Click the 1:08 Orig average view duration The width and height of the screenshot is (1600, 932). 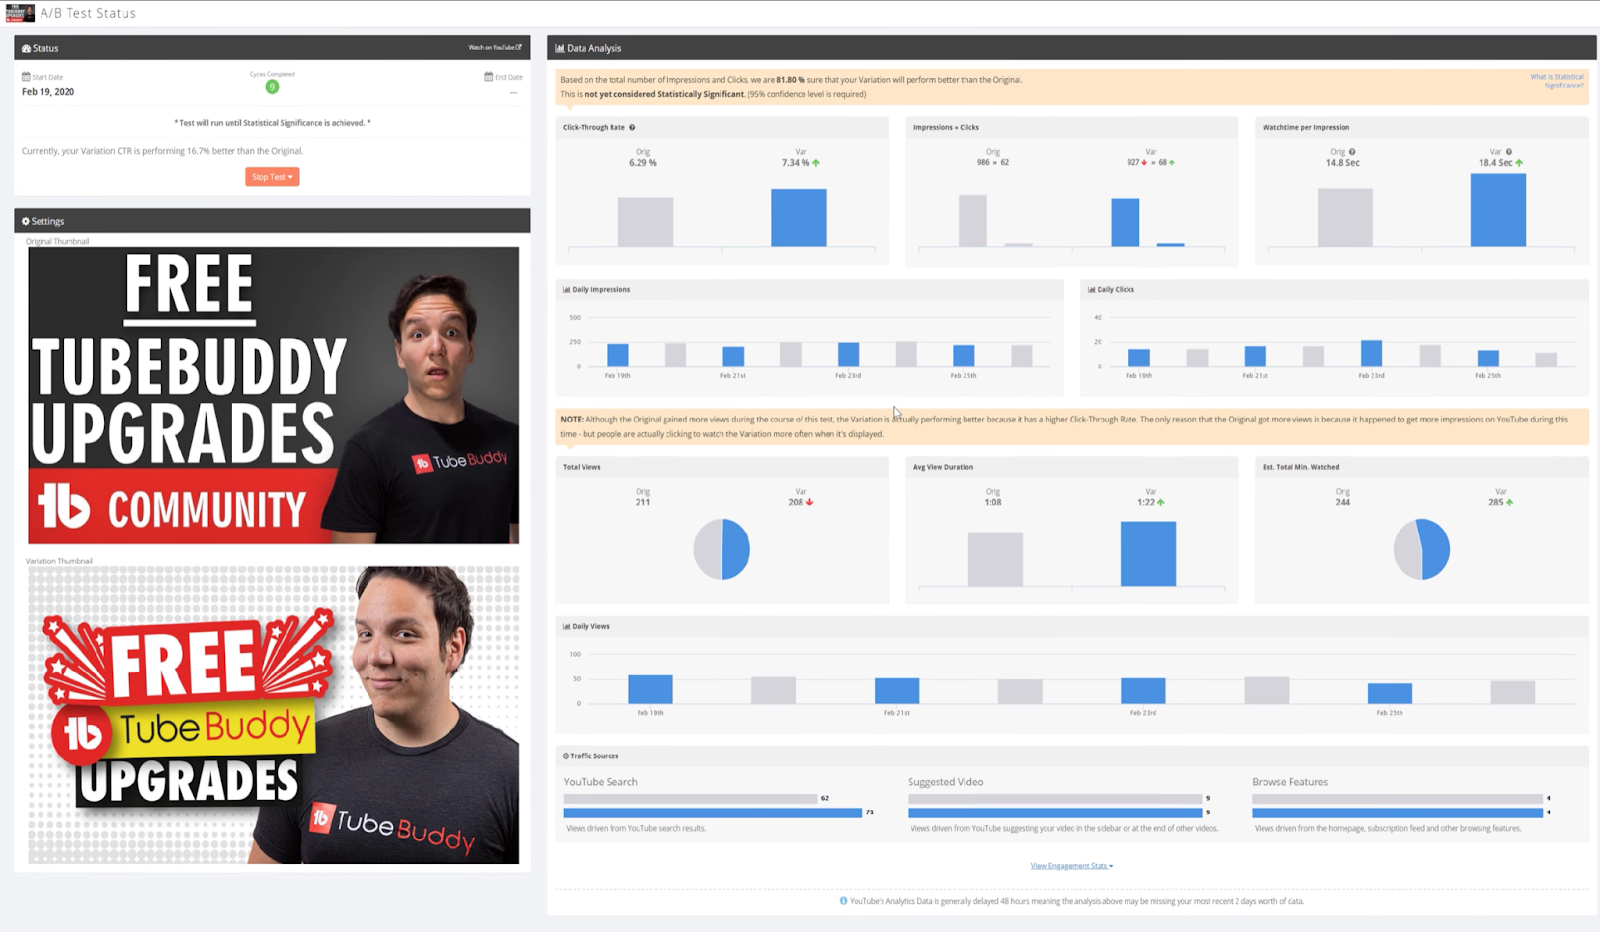(x=993, y=502)
